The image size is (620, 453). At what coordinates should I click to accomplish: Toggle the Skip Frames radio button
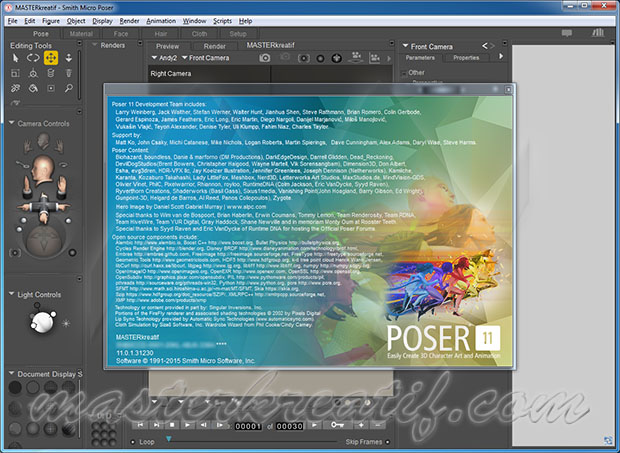point(388,442)
